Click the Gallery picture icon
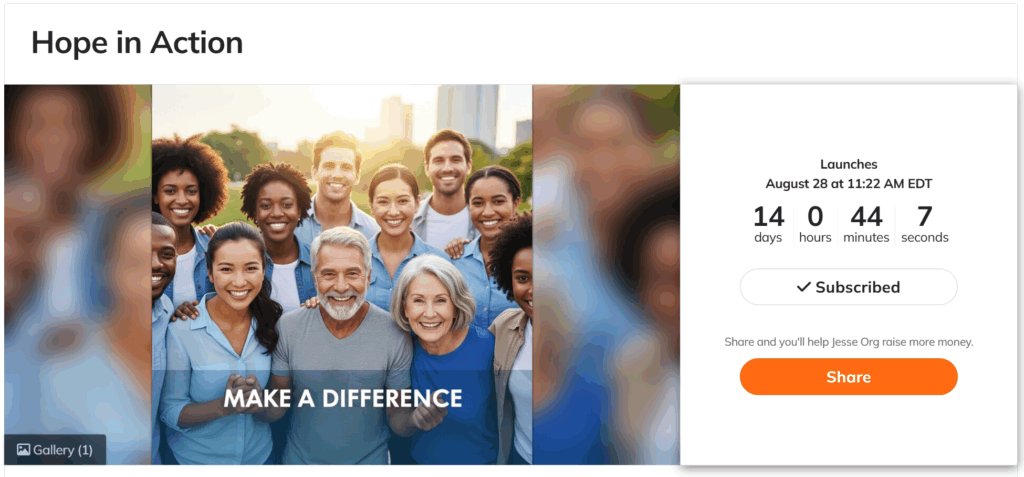The image size is (1024, 477). 24,450
